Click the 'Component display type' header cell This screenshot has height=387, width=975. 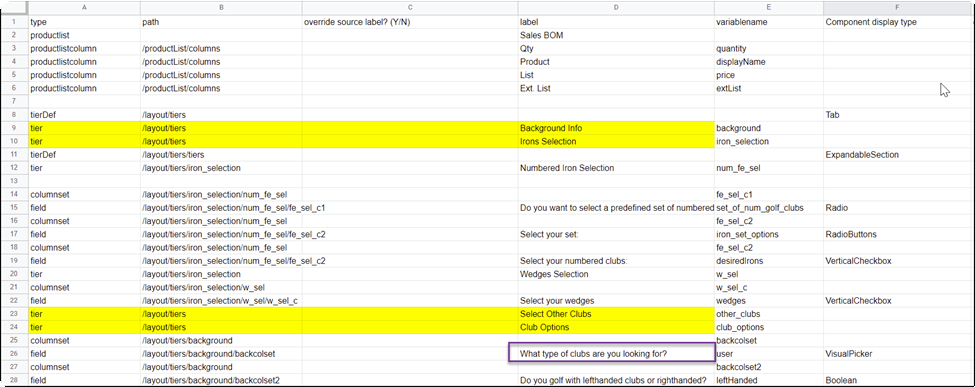(x=897, y=22)
